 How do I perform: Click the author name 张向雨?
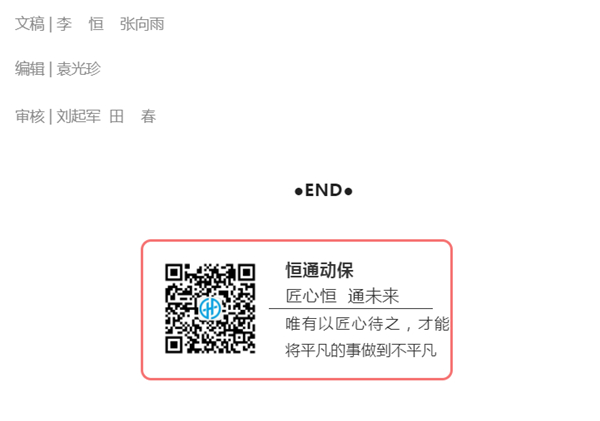(142, 24)
